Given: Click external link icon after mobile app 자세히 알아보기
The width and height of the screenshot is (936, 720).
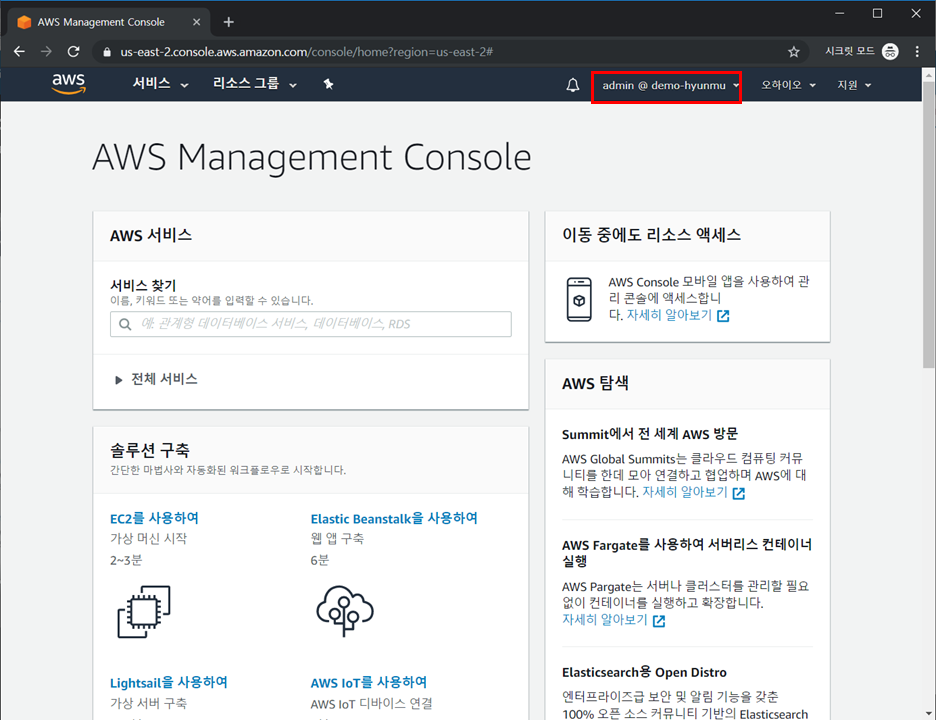Looking at the screenshot, I should [x=723, y=316].
